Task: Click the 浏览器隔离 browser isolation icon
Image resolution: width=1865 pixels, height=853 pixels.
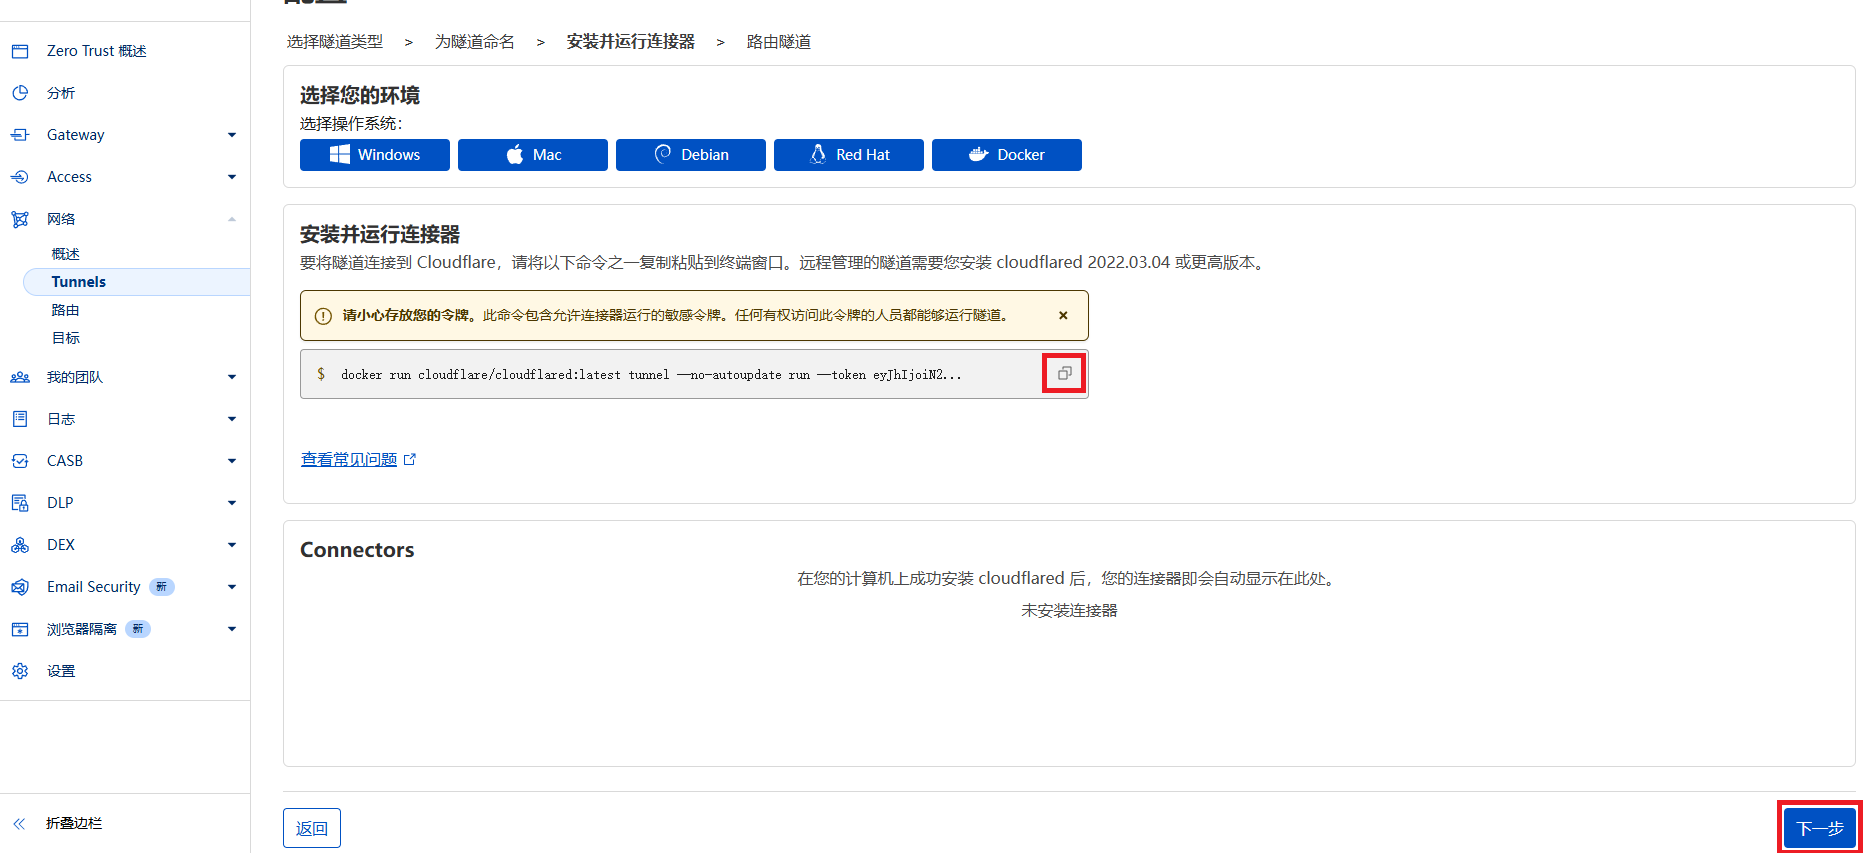Action: (x=20, y=629)
